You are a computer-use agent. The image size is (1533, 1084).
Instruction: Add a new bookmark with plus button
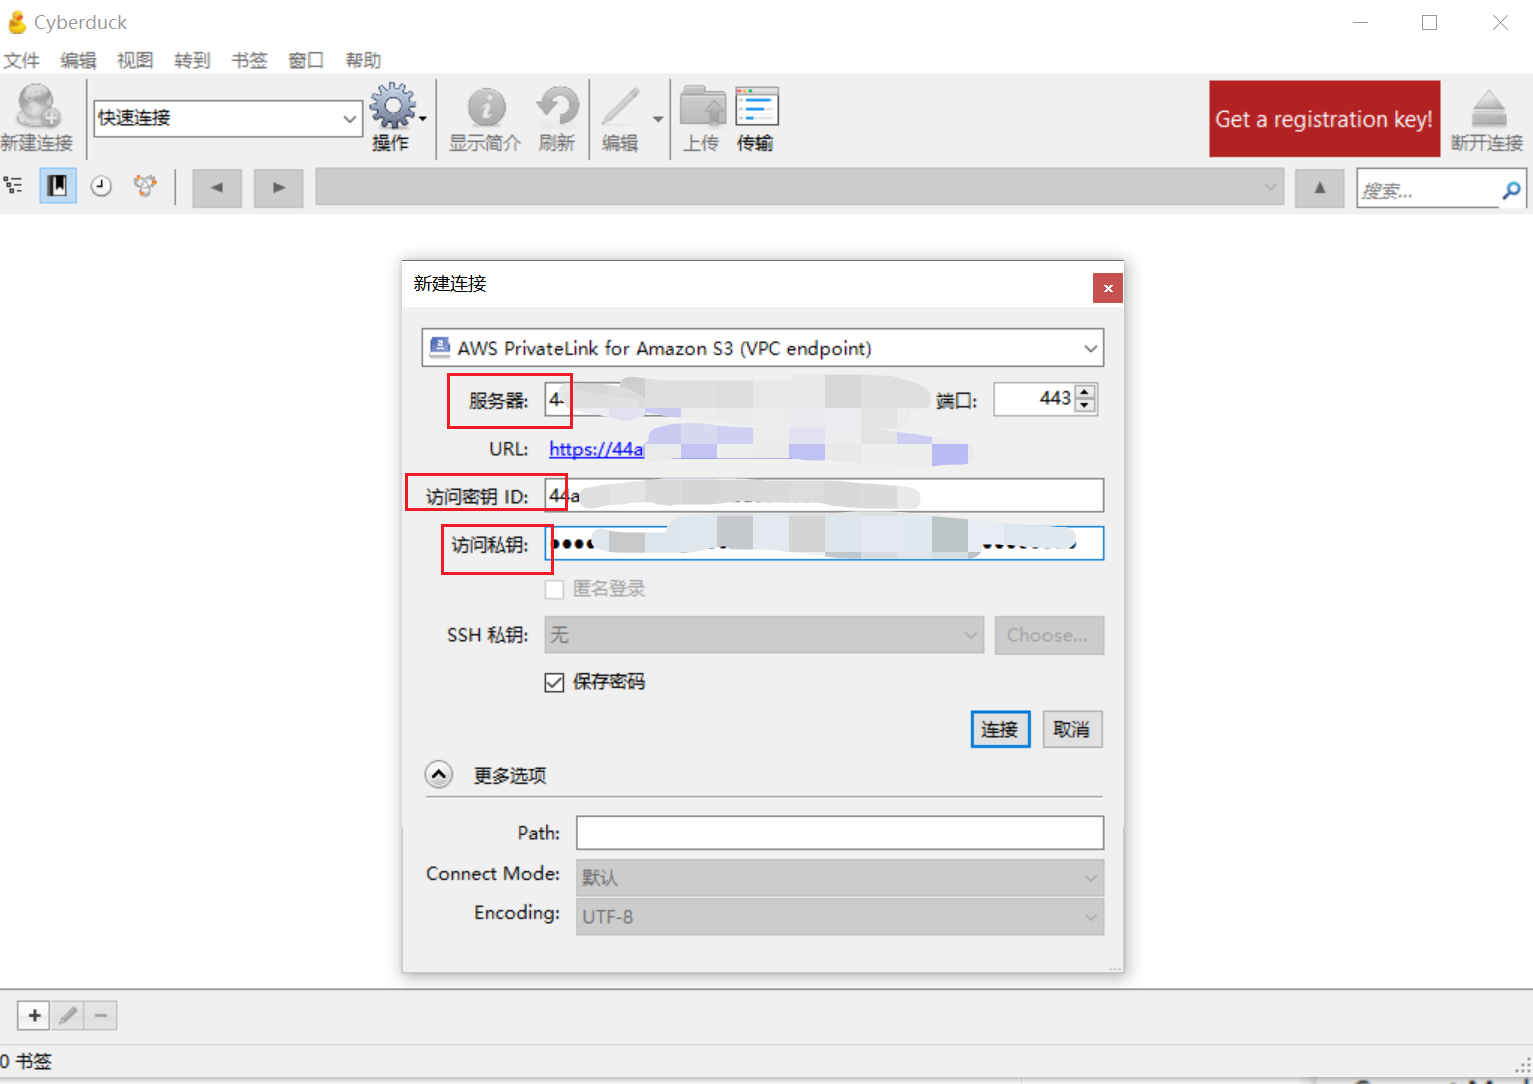coord(34,1016)
